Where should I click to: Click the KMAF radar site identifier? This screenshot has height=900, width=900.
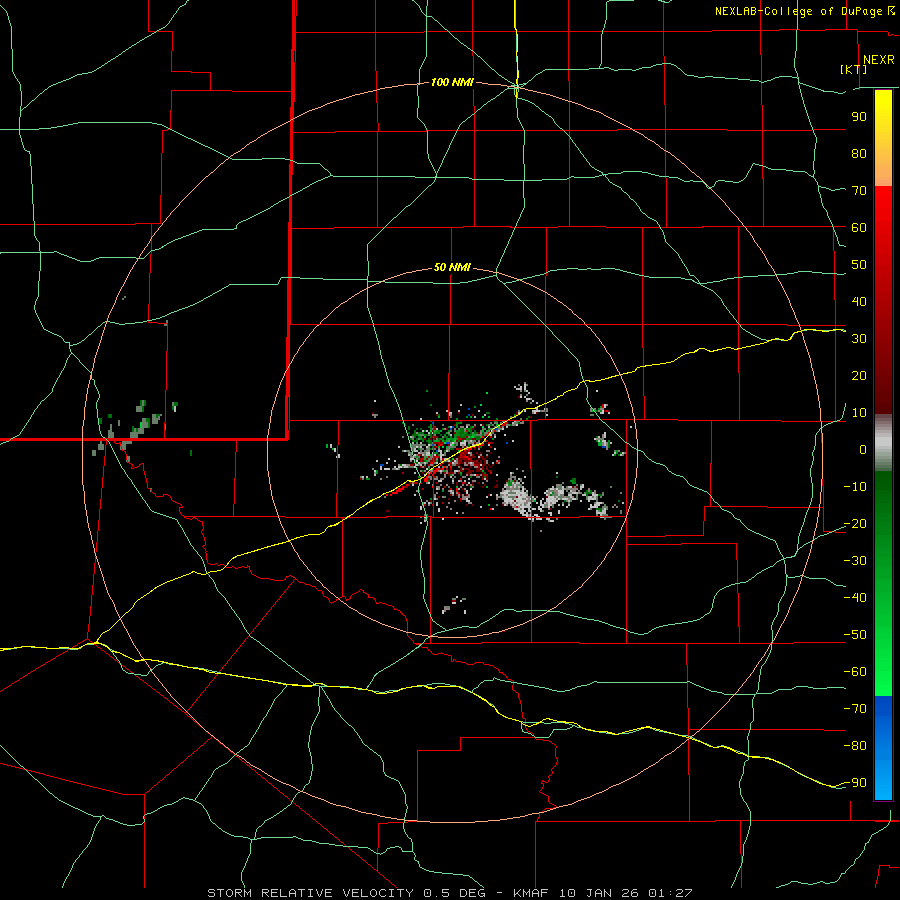pos(529,893)
